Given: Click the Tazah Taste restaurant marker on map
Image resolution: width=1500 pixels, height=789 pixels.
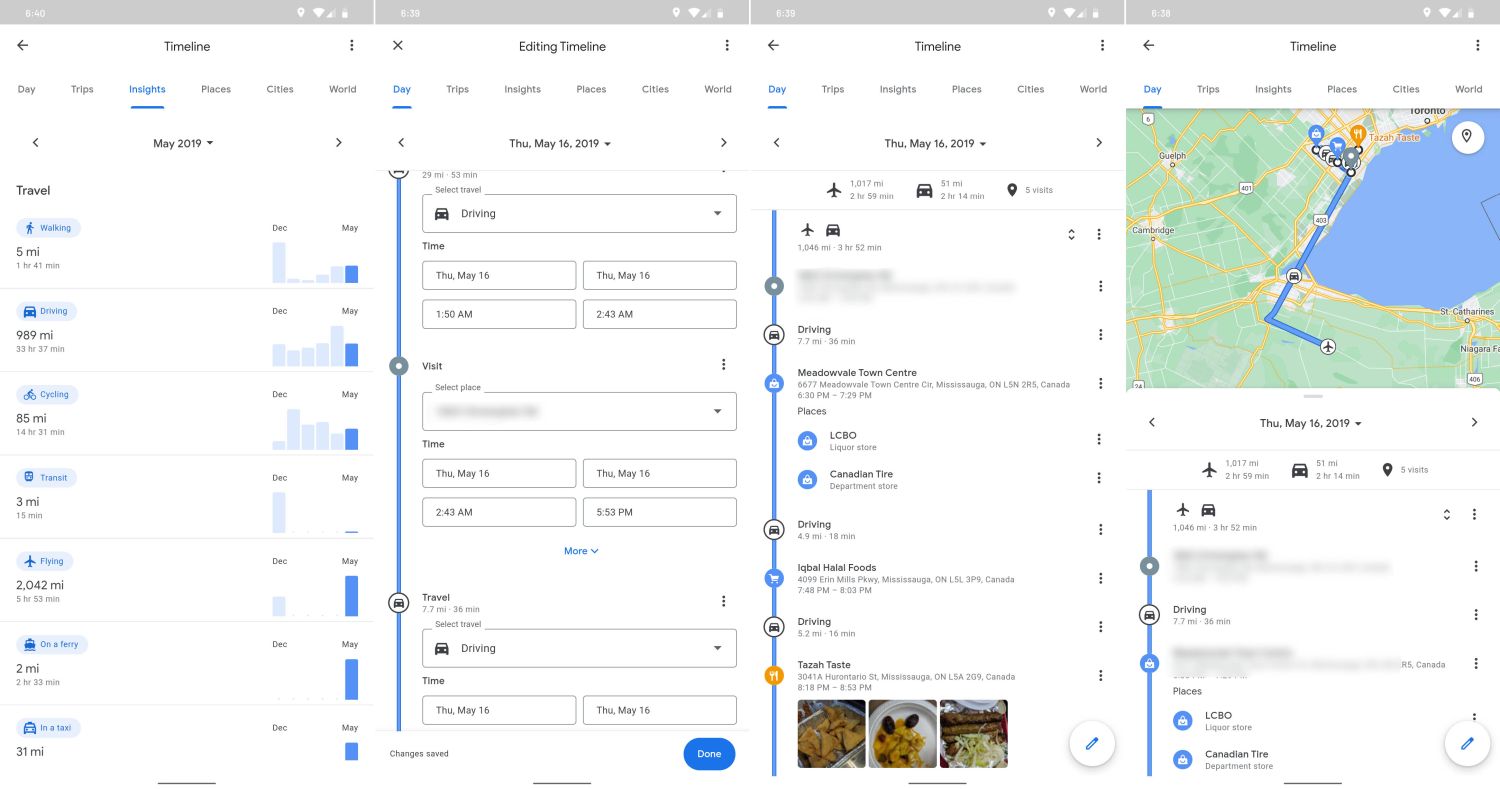Looking at the screenshot, I should (1358, 133).
